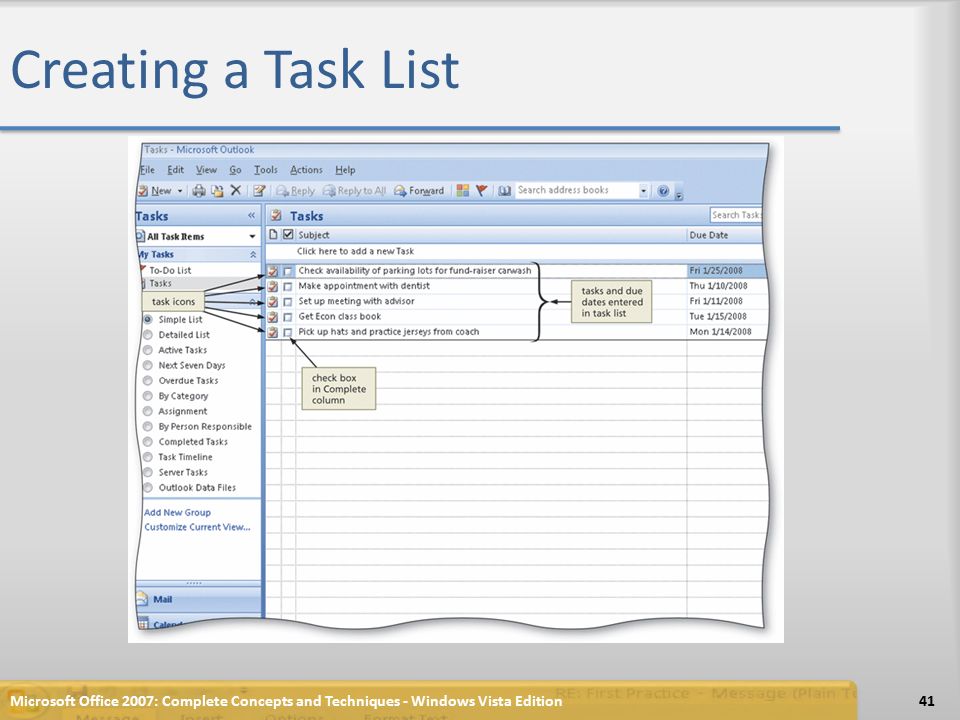Check complete box for advisor meeting
This screenshot has height=720, width=960.
tap(288, 301)
